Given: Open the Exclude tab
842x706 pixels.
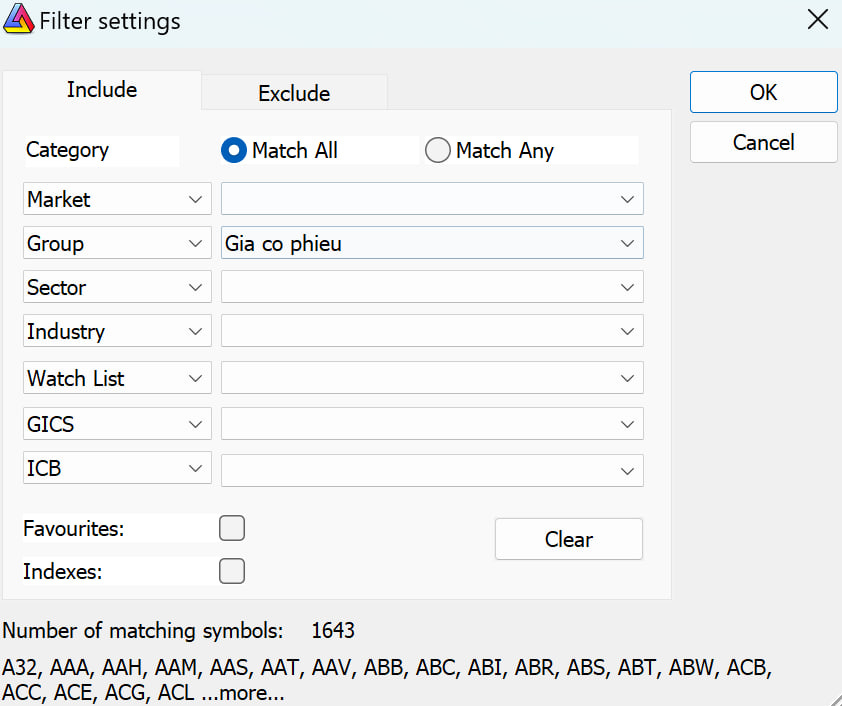Looking at the screenshot, I should coord(294,94).
